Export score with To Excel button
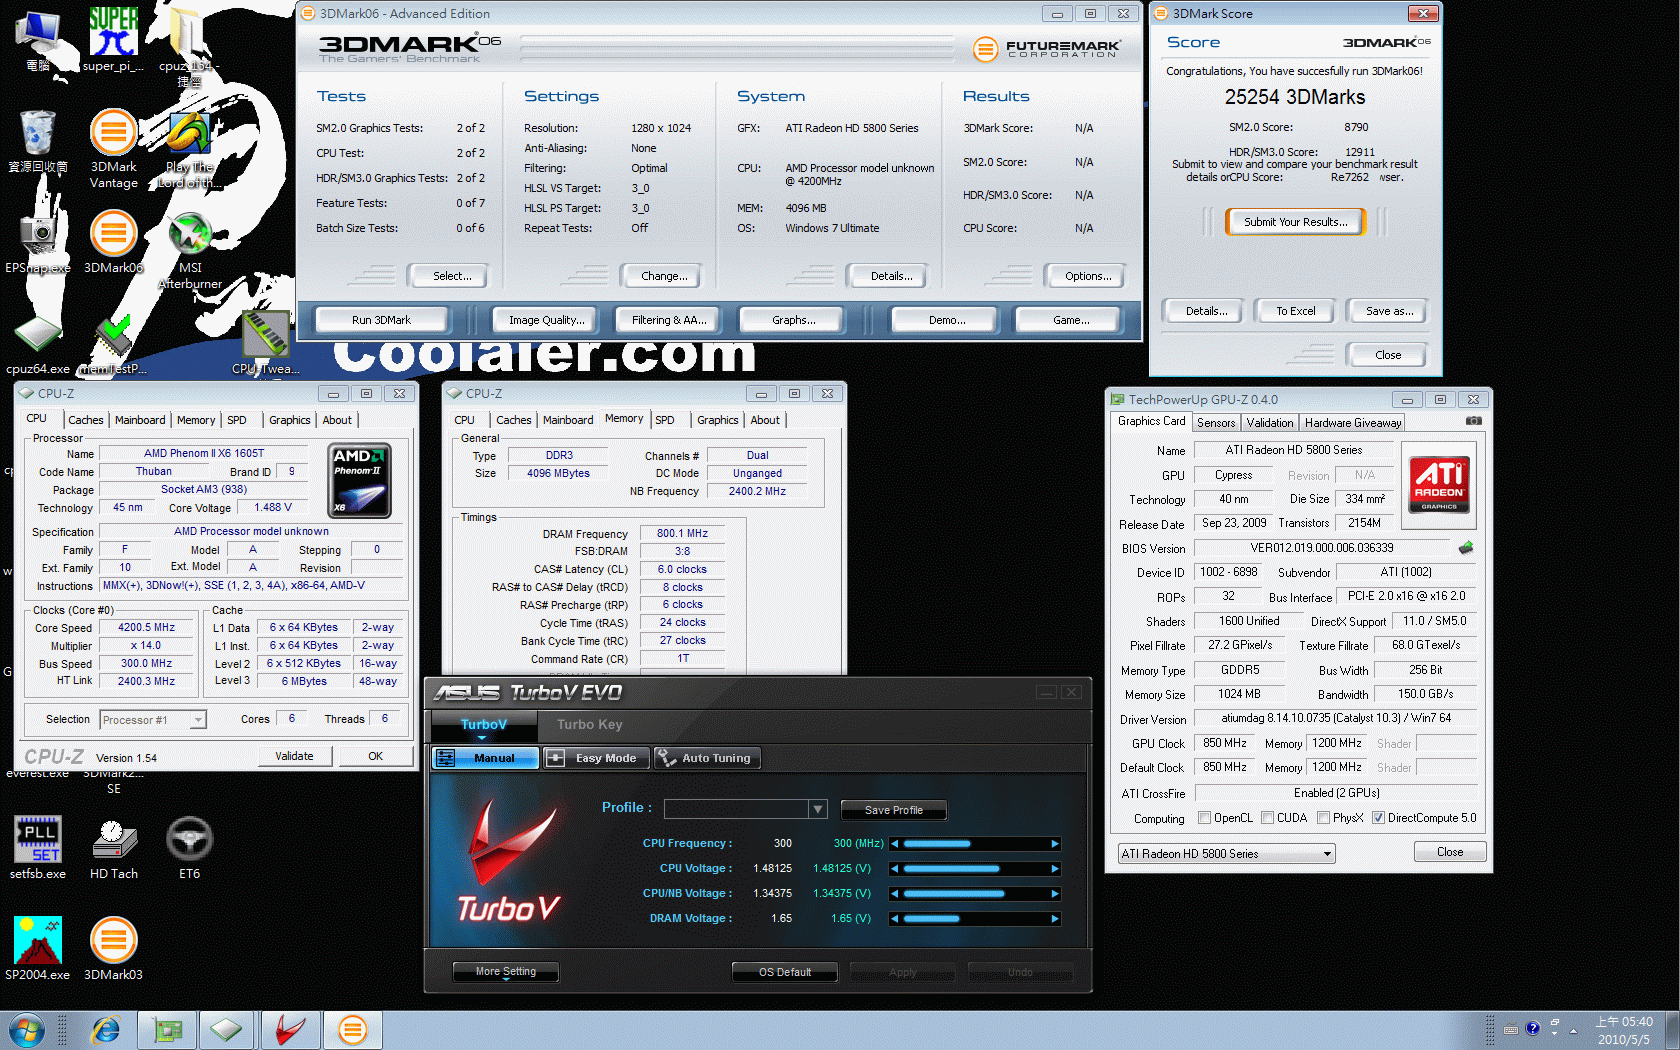 click(1295, 311)
